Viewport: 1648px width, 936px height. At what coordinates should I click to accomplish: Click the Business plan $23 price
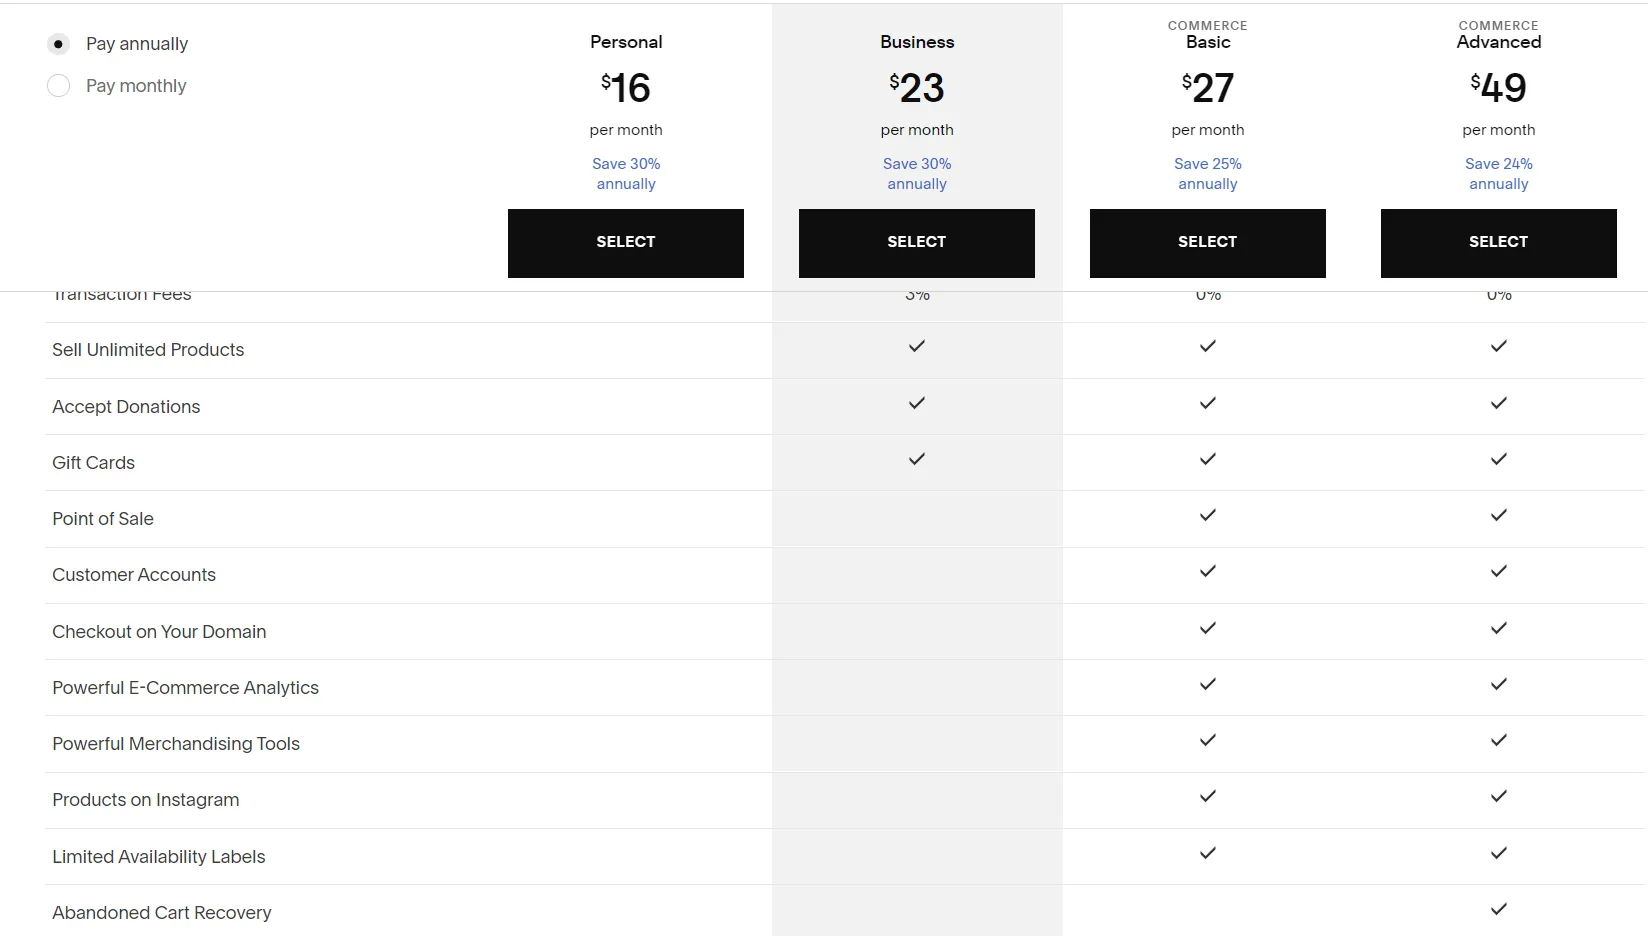(x=917, y=88)
